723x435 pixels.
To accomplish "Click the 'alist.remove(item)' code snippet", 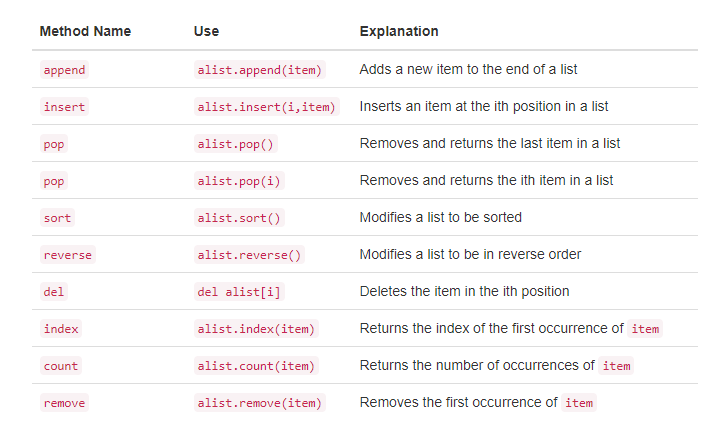I will (x=259, y=403).
